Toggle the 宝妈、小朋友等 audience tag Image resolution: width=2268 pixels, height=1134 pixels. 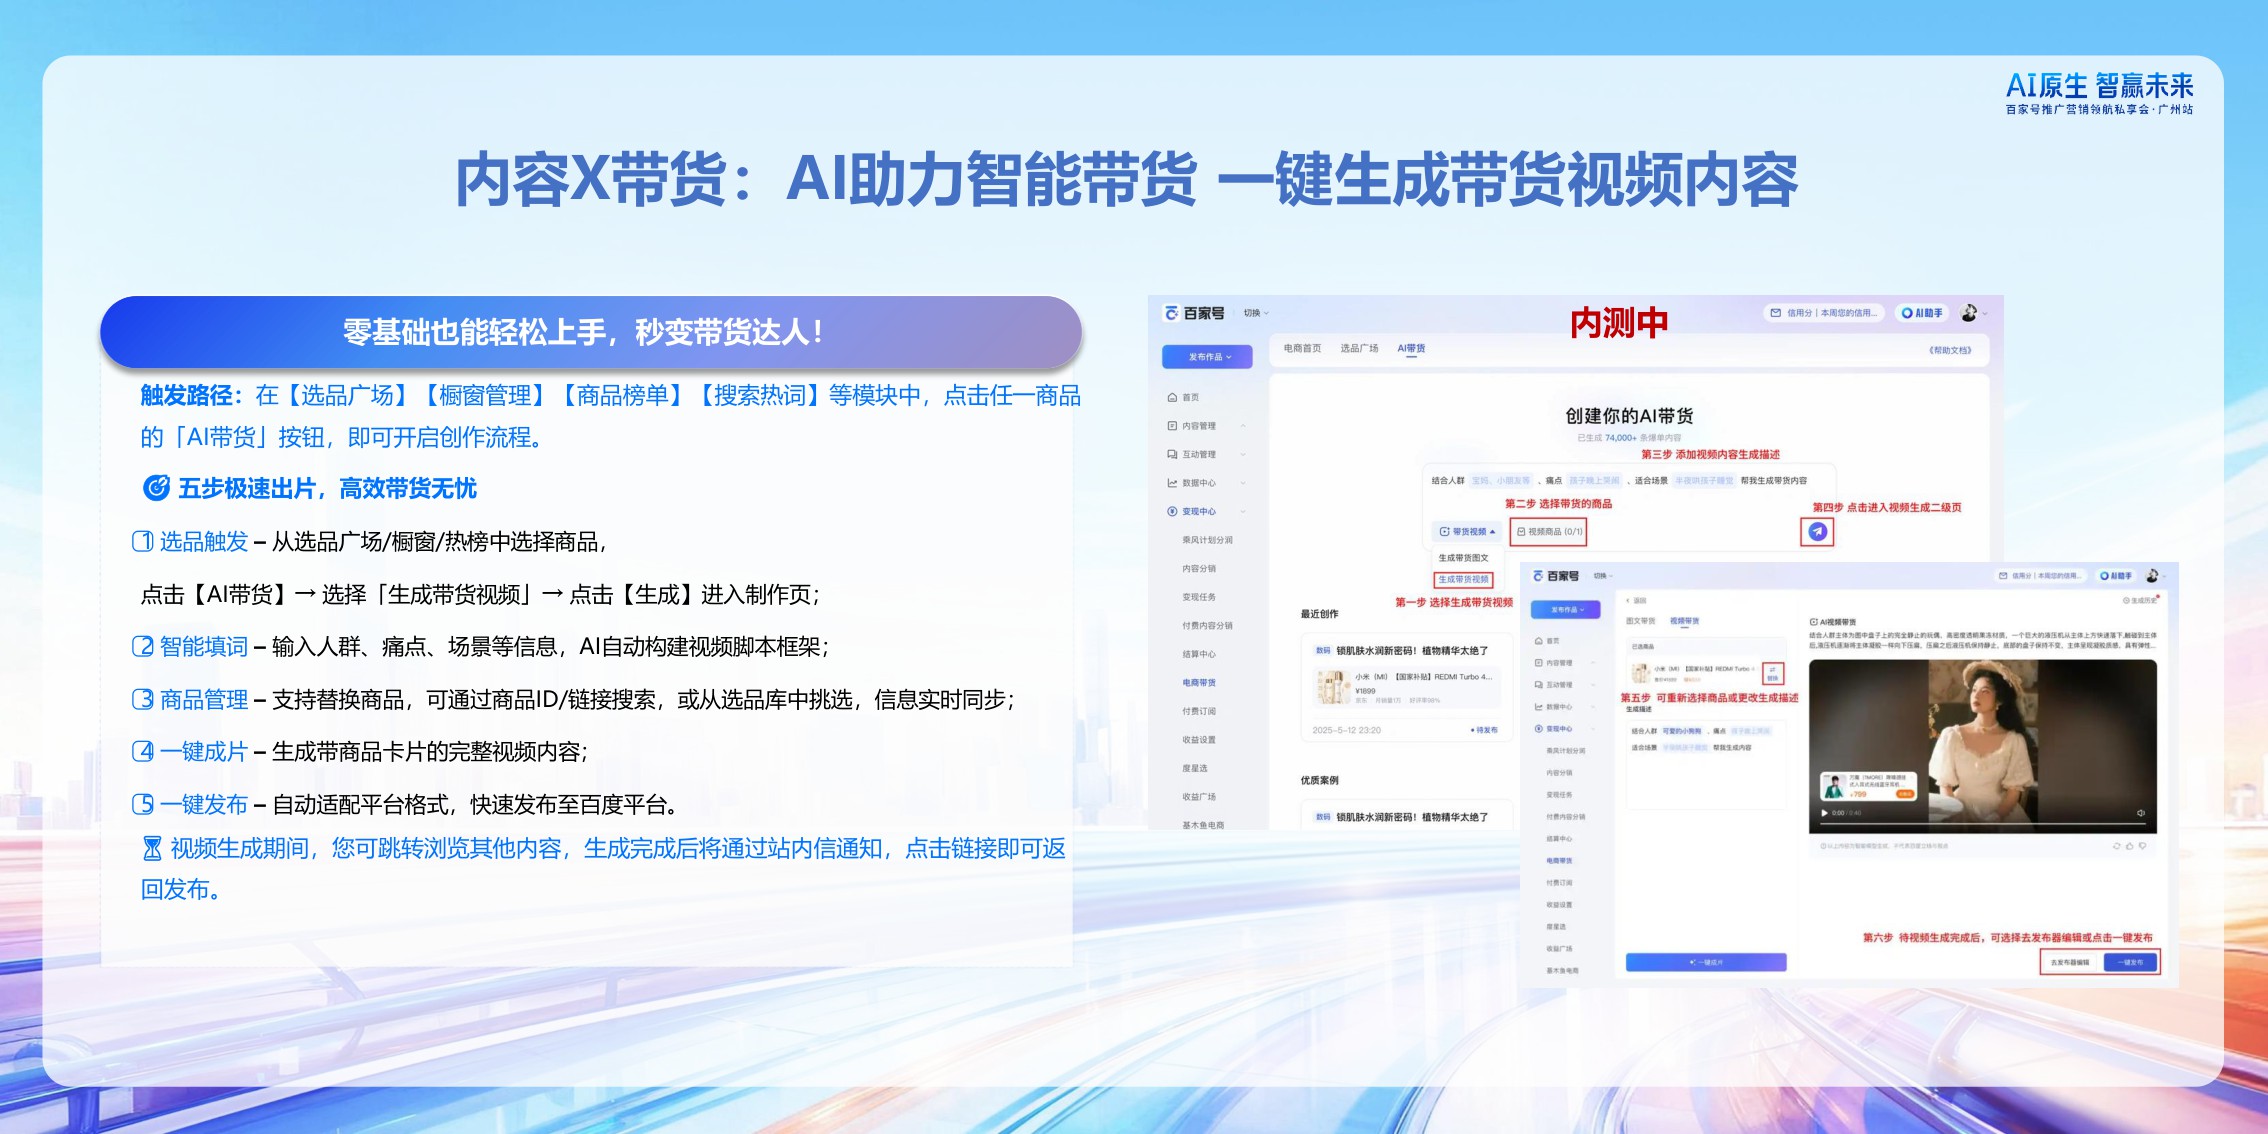1500,481
